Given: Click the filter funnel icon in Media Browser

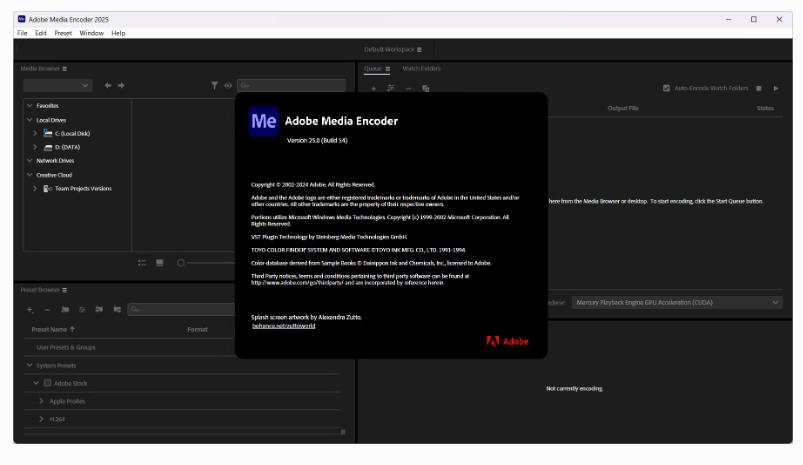Looking at the screenshot, I should click(214, 86).
